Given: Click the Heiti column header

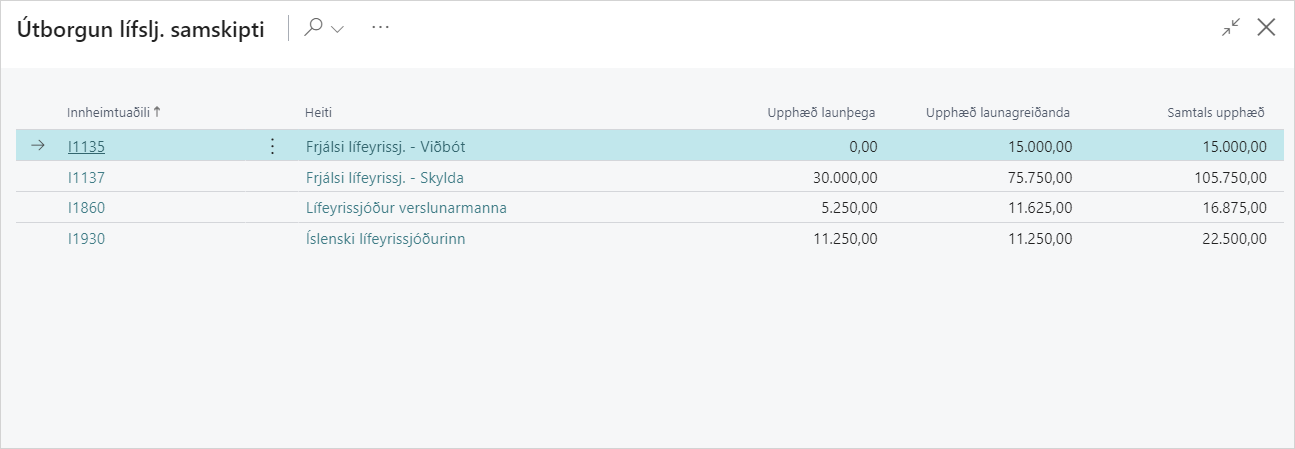Looking at the screenshot, I should 318,112.
